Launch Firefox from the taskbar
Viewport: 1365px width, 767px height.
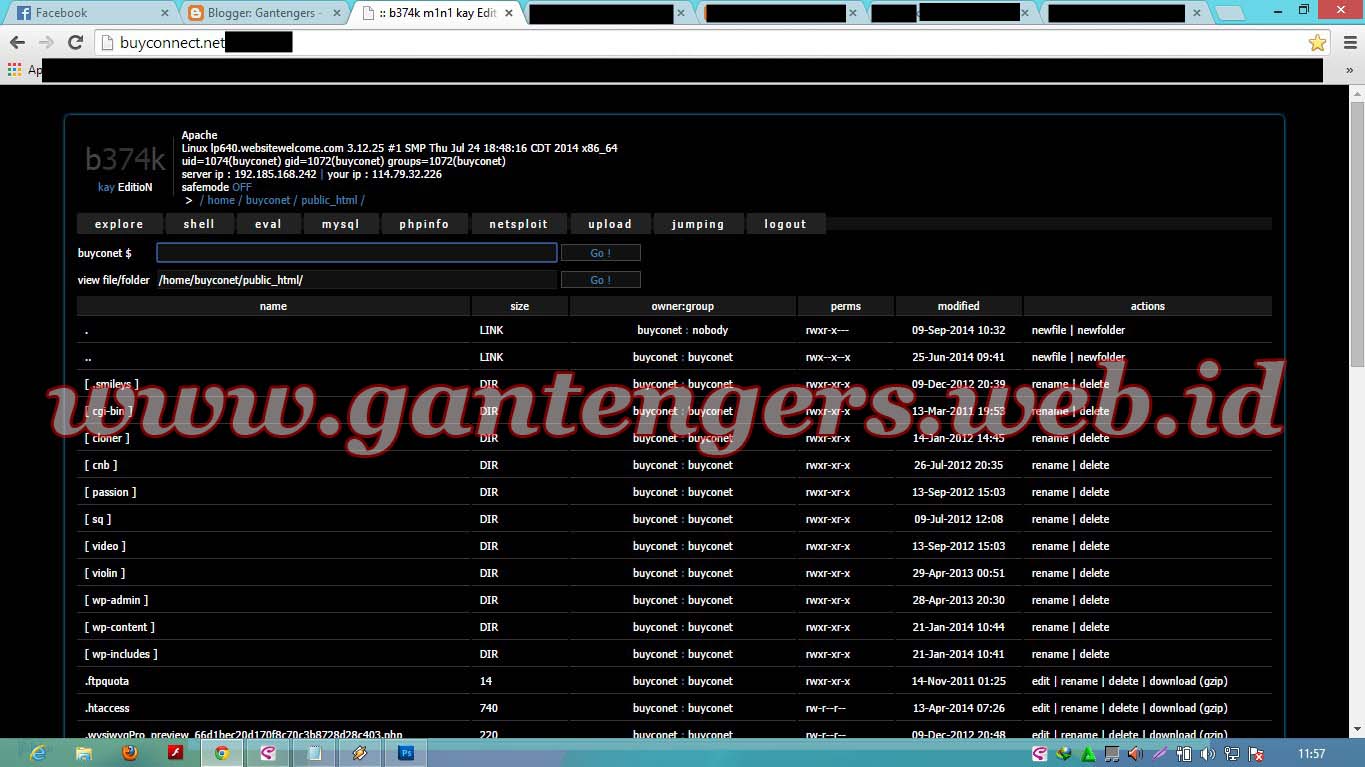tap(130, 752)
